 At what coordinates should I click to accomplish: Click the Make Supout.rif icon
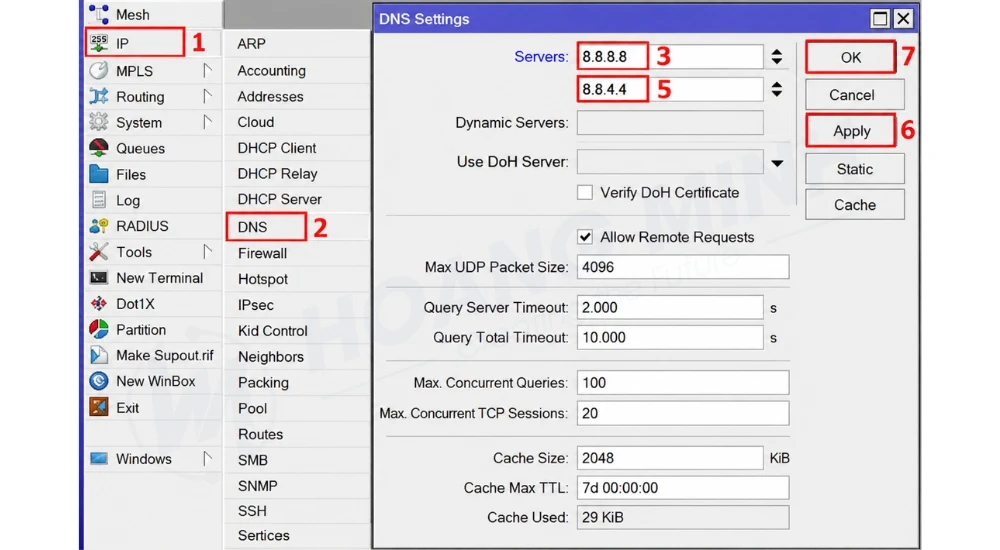pyautogui.click(x=99, y=355)
